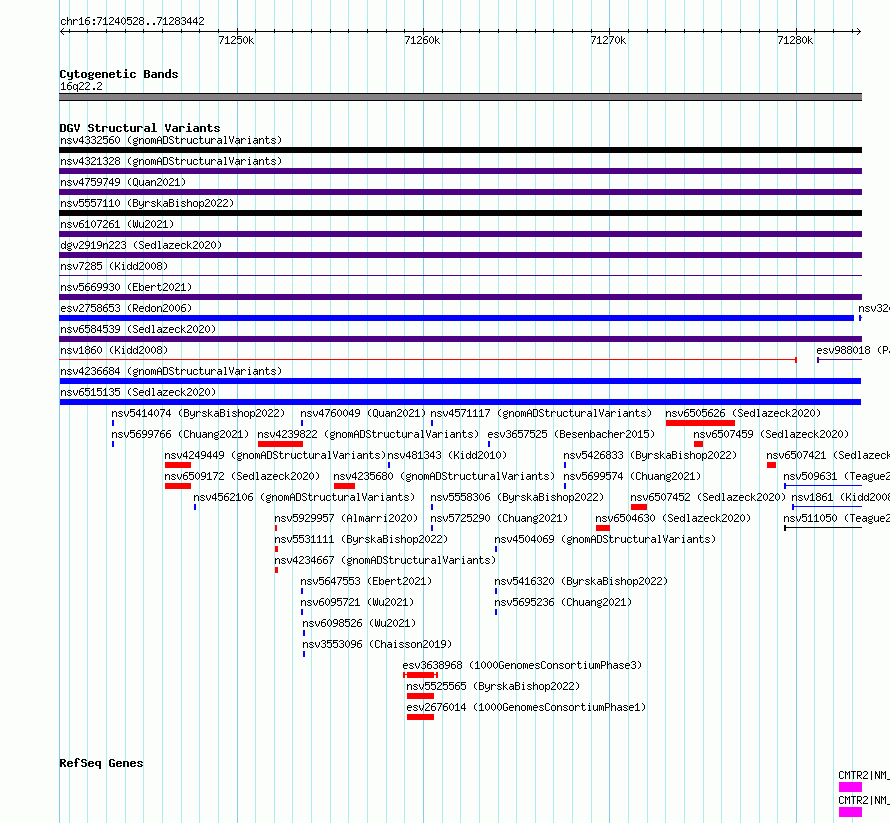
Task: Select the black nsv511050 variant line
Action: point(823,528)
